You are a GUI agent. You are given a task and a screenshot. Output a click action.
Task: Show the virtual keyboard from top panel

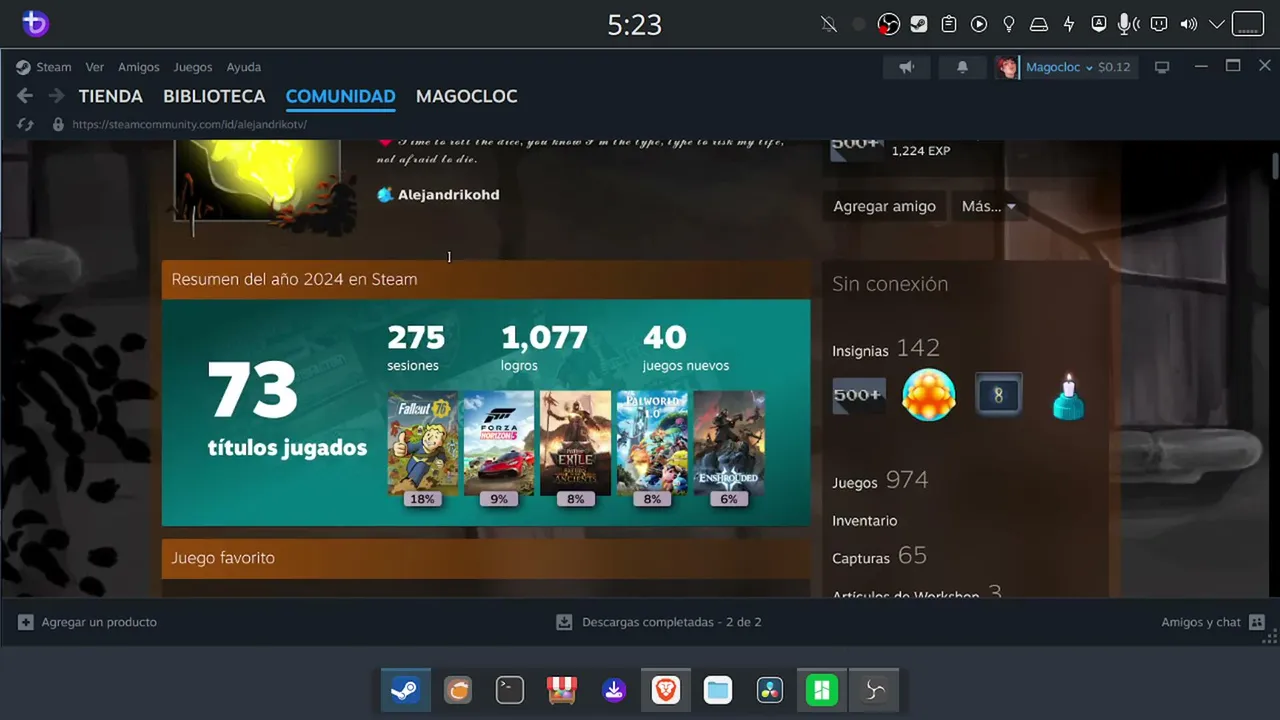click(1248, 24)
